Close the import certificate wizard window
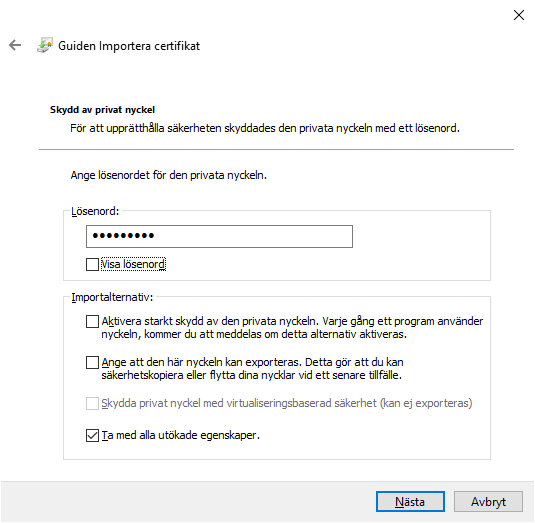The image size is (535, 523). pos(519,15)
